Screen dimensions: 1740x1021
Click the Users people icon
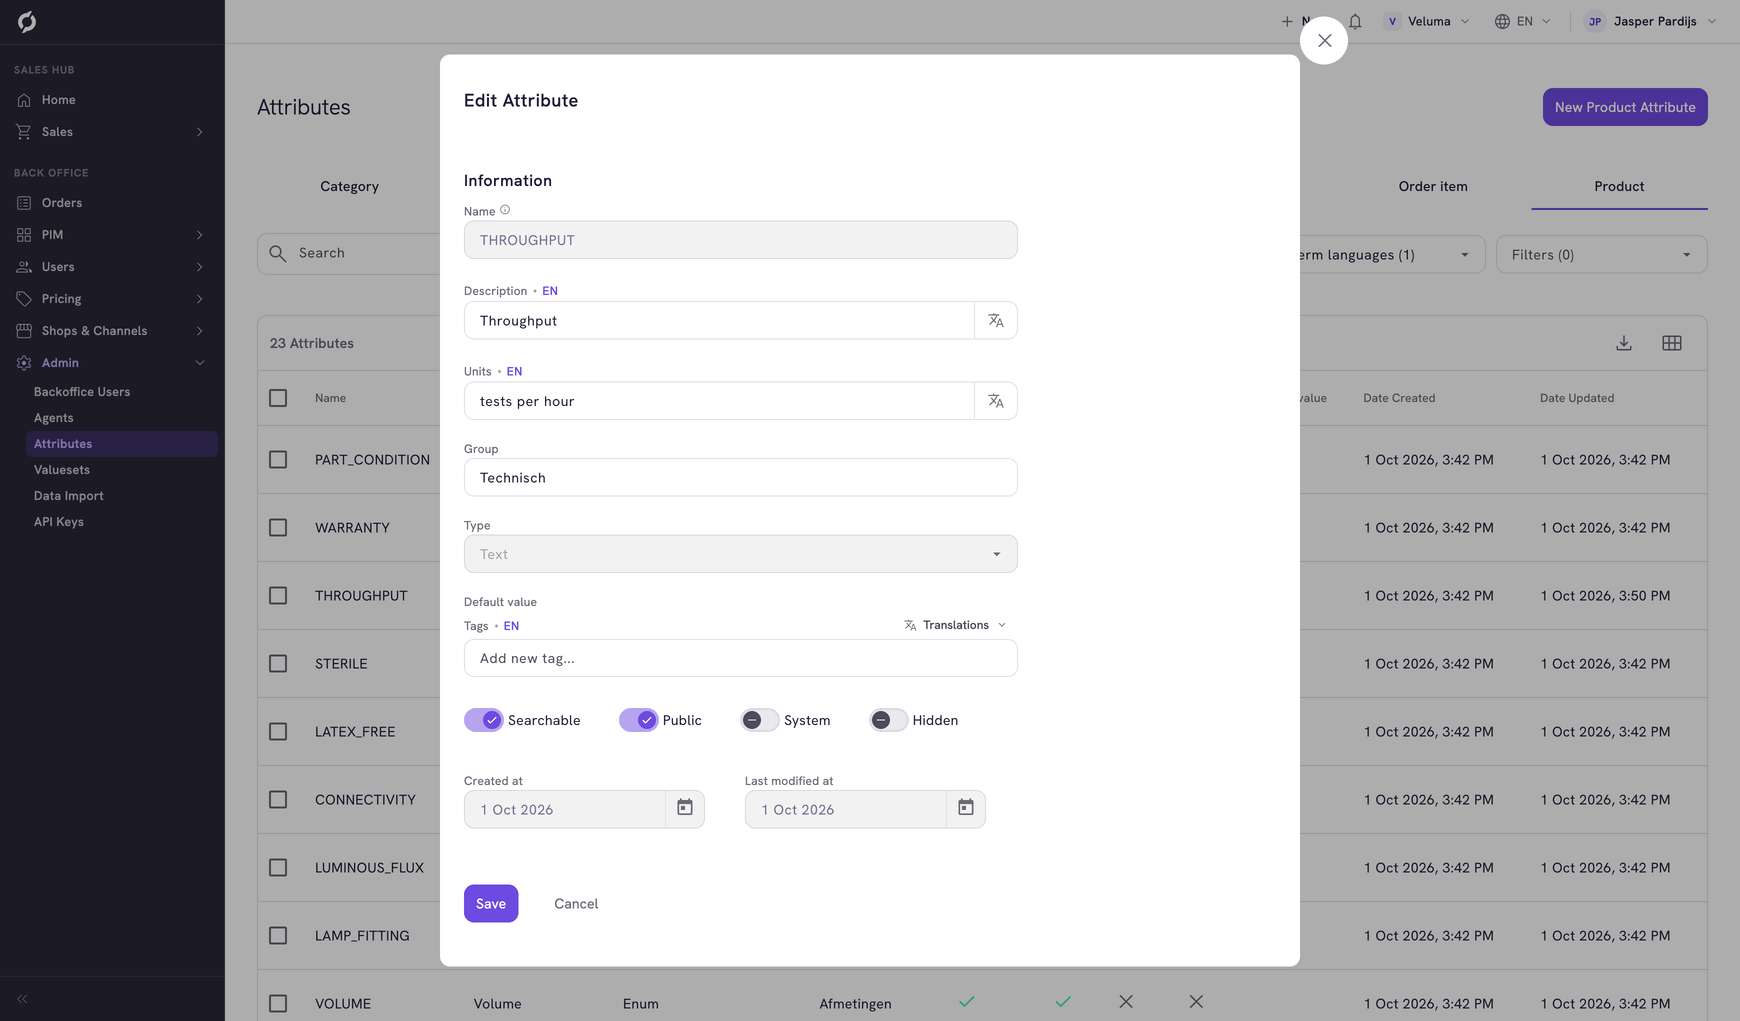(24, 267)
